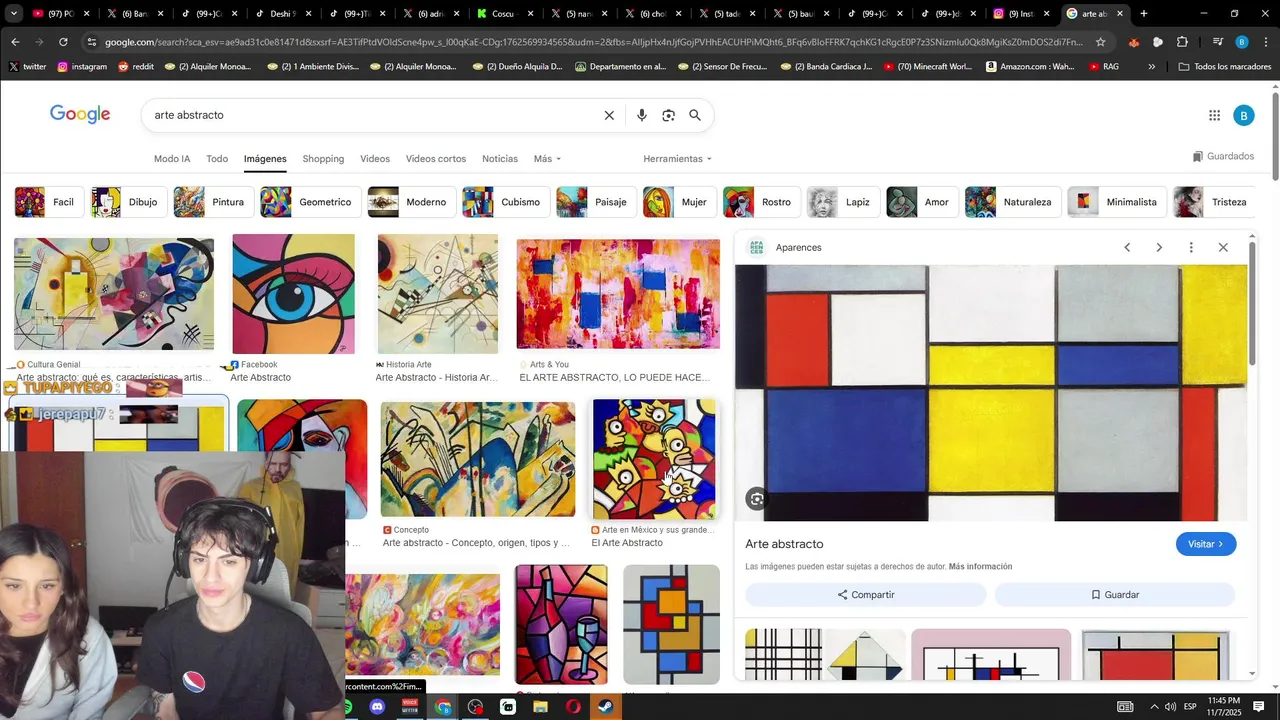Open the Google account avatar 'B'
1280x720 pixels.
click(x=1243, y=115)
